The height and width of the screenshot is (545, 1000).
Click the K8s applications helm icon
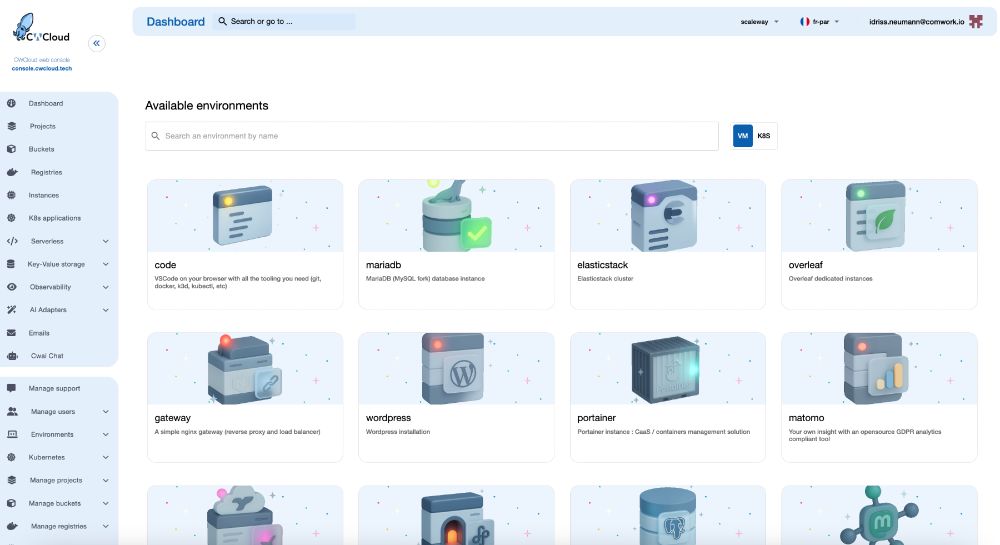tap(11, 218)
